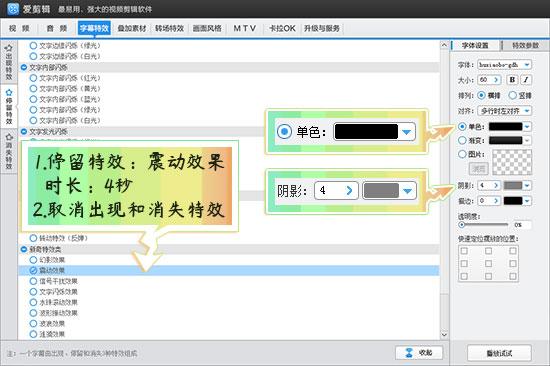Click the 播放试试 preview button
The image size is (550, 366).
pyautogui.click(x=499, y=353)
